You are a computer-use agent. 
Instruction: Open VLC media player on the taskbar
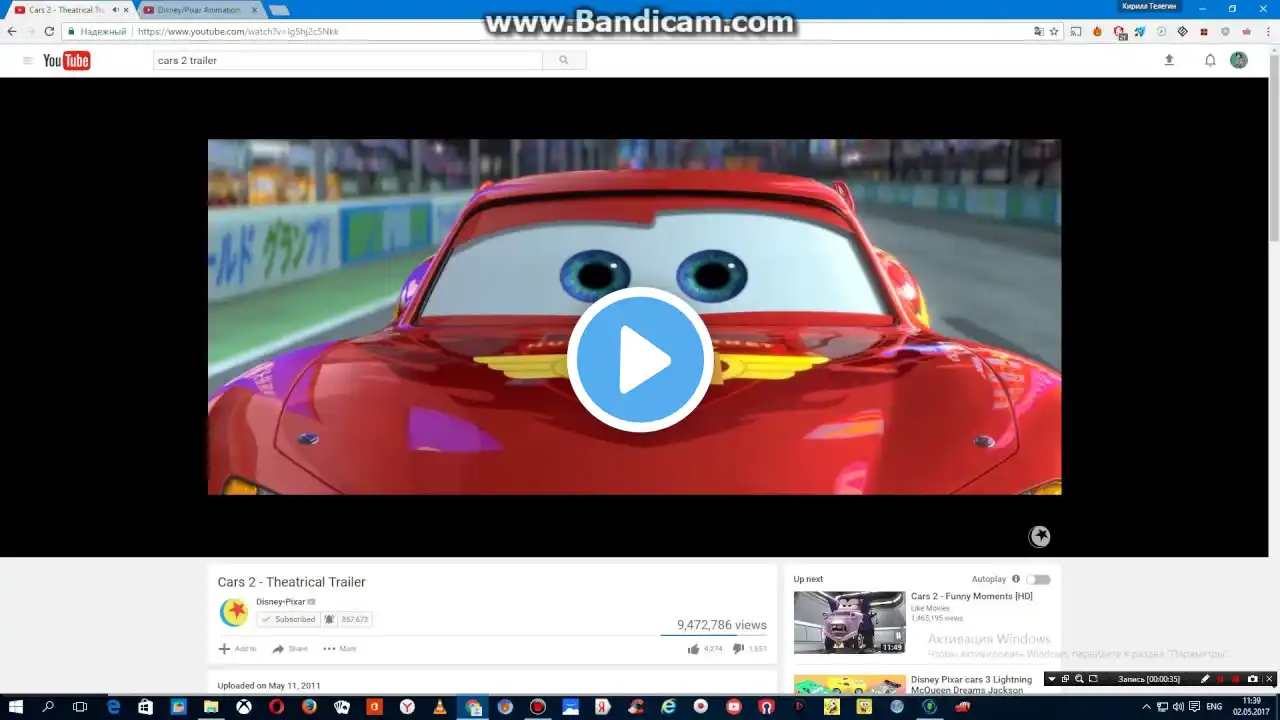[x=440, y=707]
